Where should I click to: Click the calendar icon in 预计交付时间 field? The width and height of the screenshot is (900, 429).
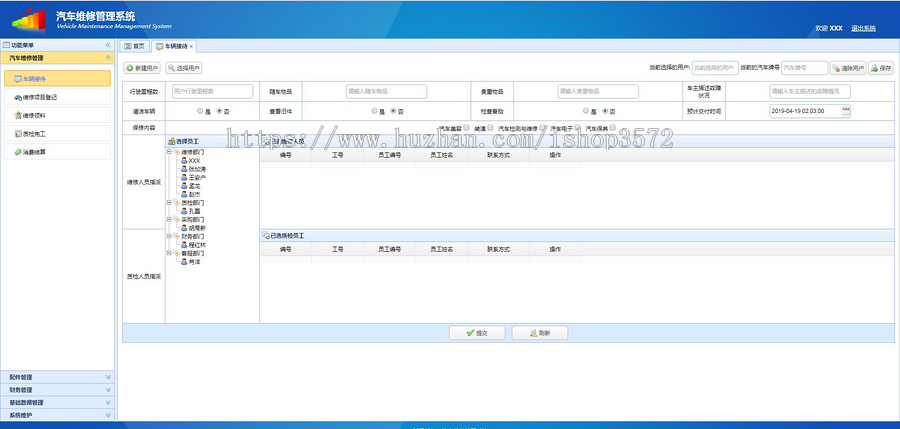(x=845, y=110)
